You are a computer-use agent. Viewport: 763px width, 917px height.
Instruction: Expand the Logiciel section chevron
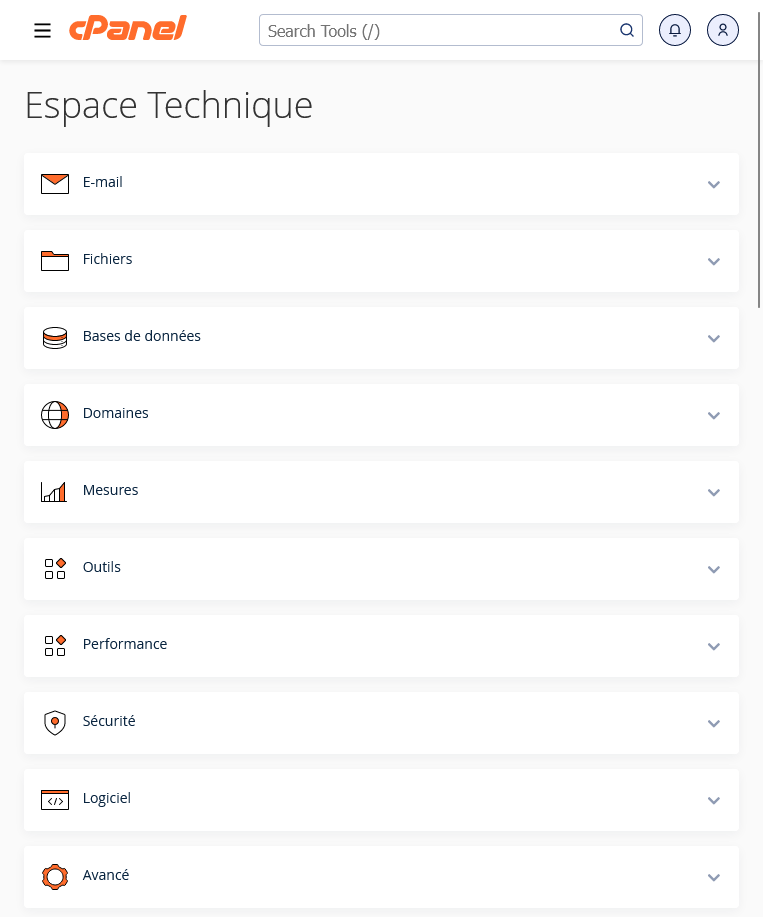713,800
